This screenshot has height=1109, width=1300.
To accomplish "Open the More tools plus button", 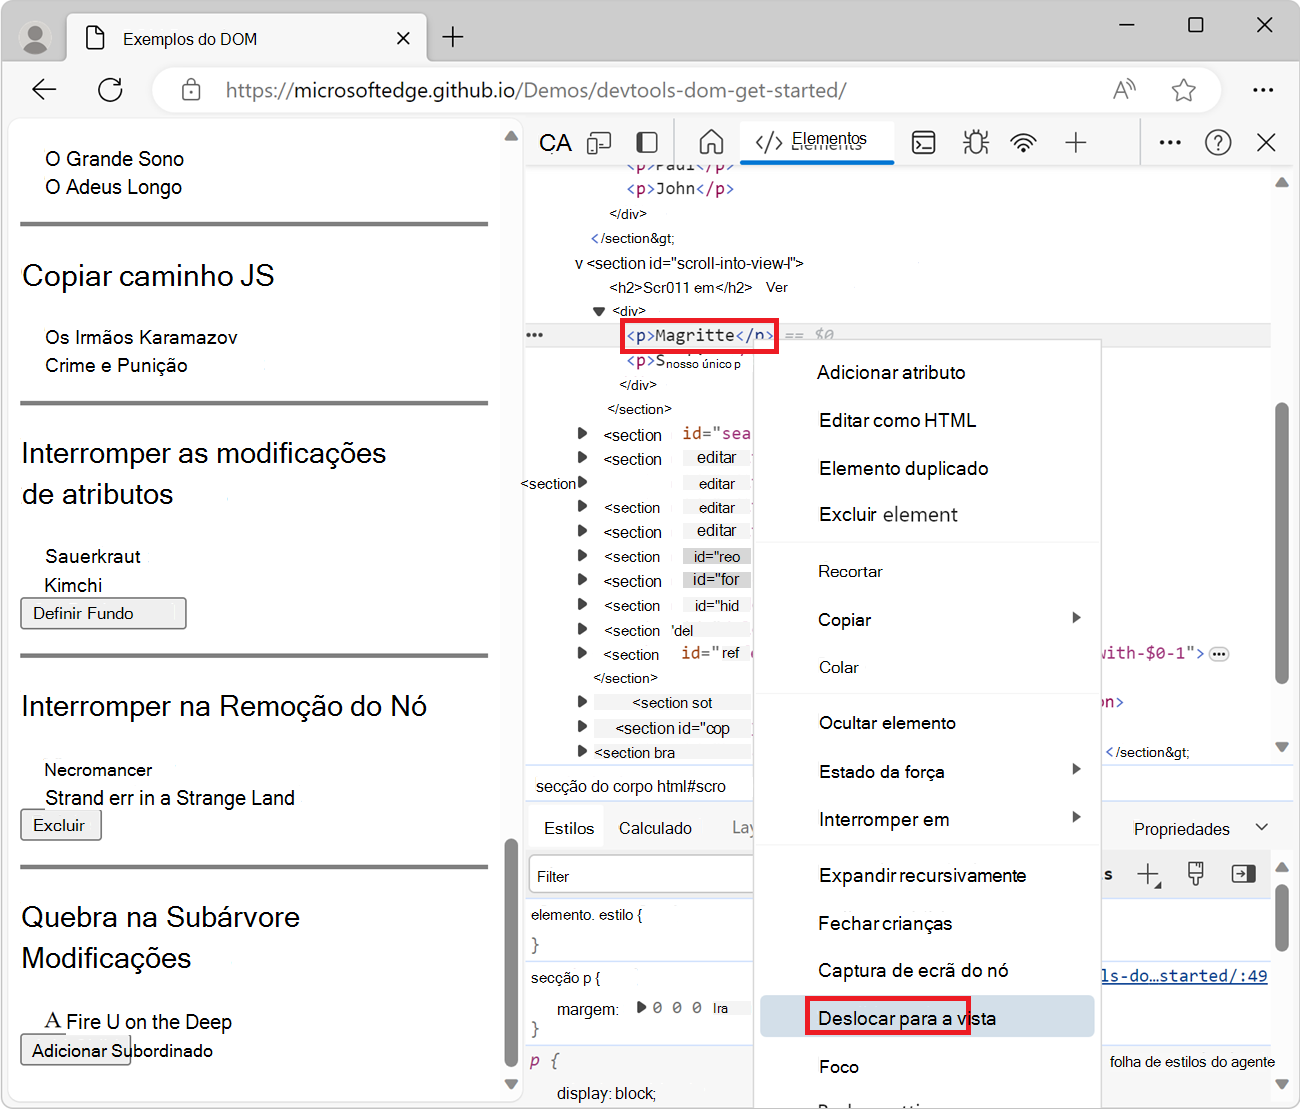I will tap(1076, 143).
